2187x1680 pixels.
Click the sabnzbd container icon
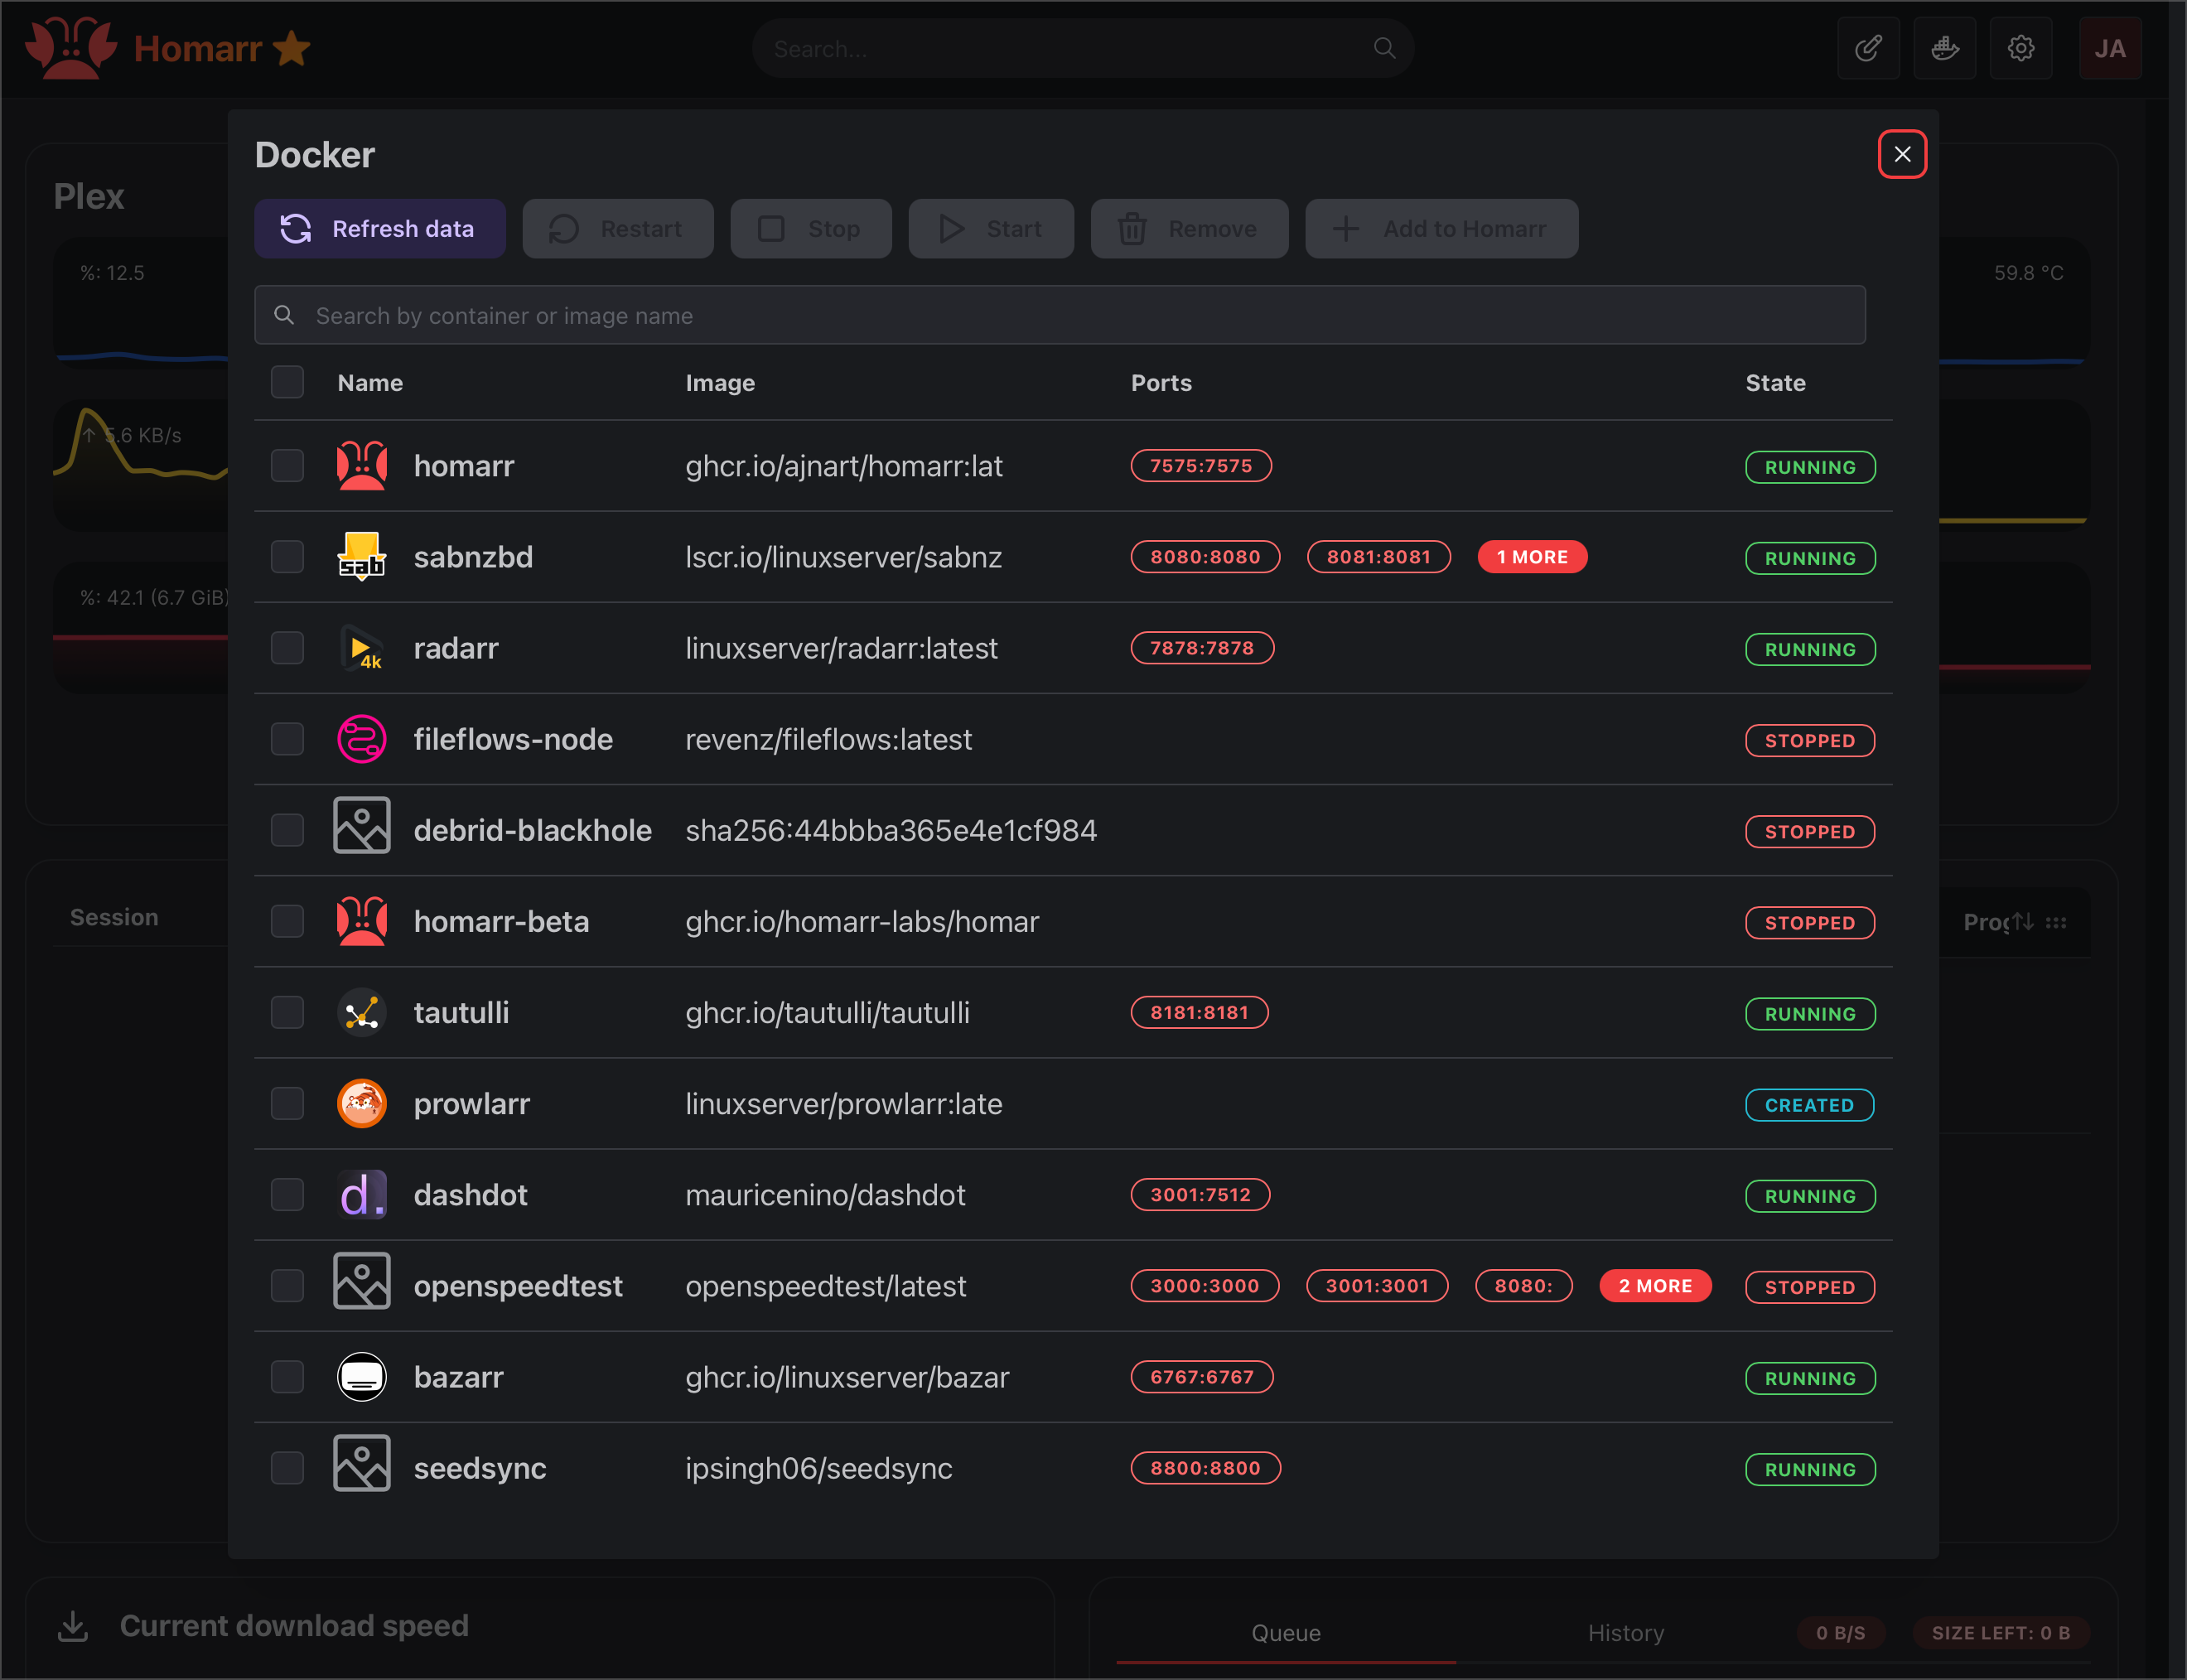[361, 557]
